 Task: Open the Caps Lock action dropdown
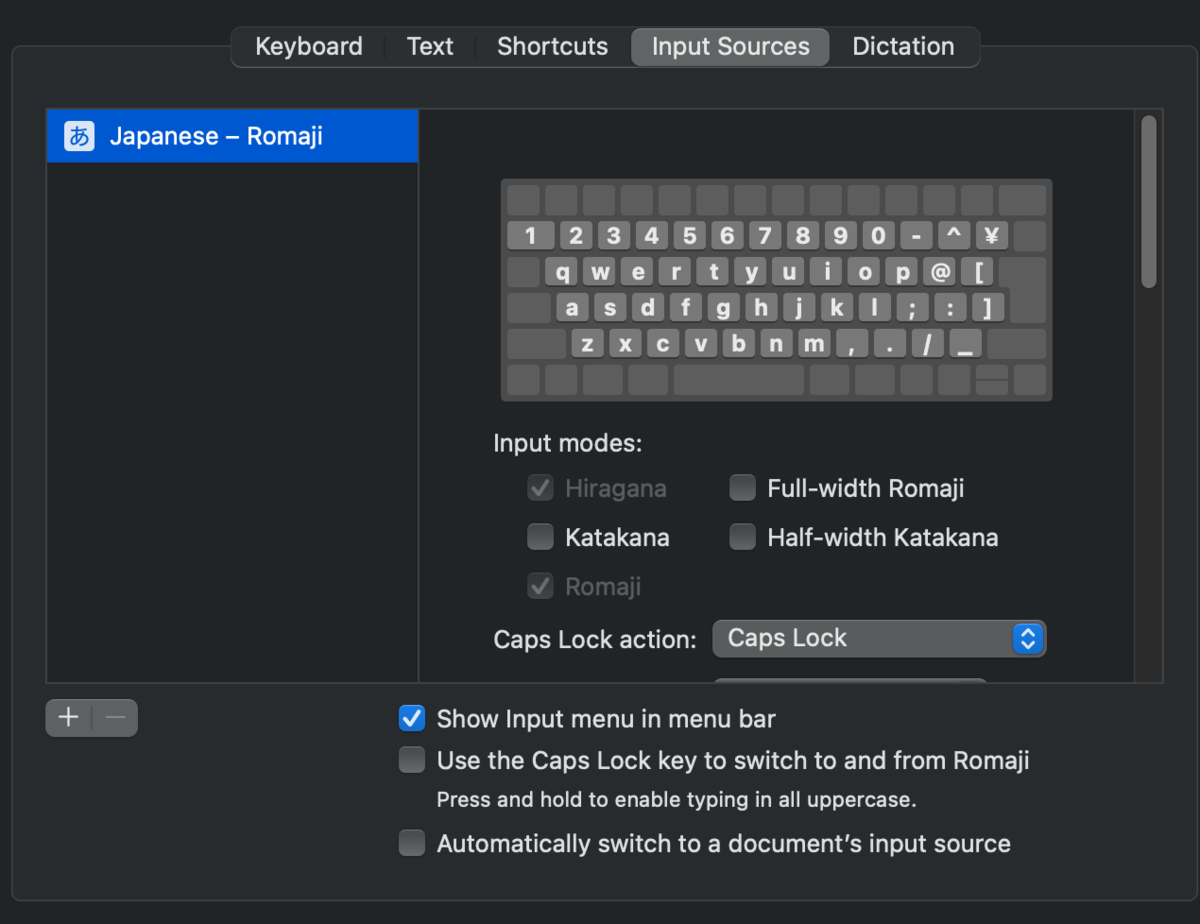(x=879, y=638)
